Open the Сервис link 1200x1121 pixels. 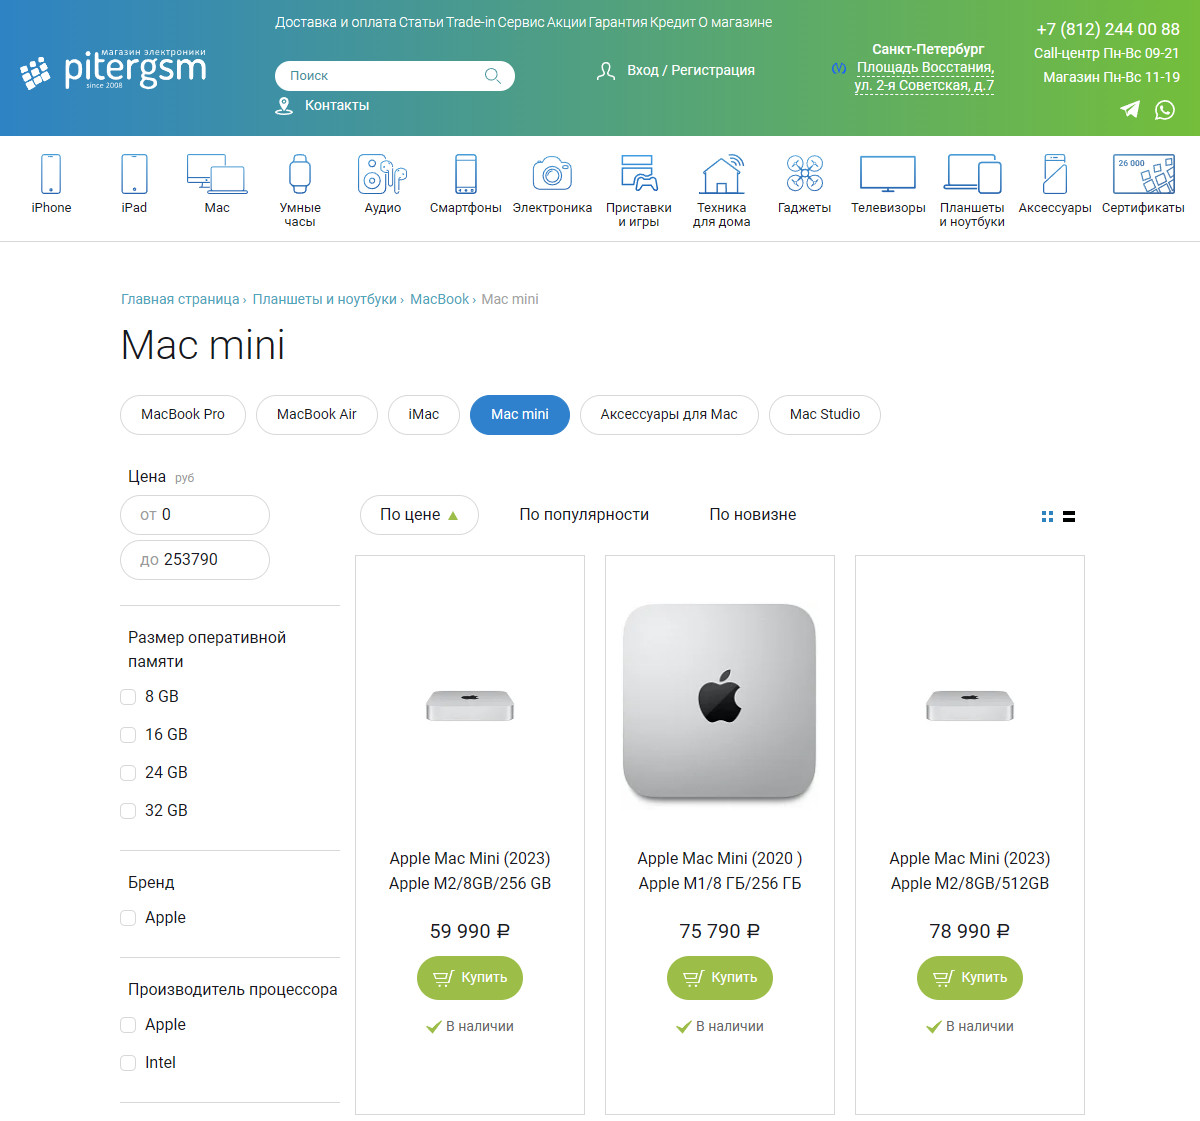pos(520,22)
